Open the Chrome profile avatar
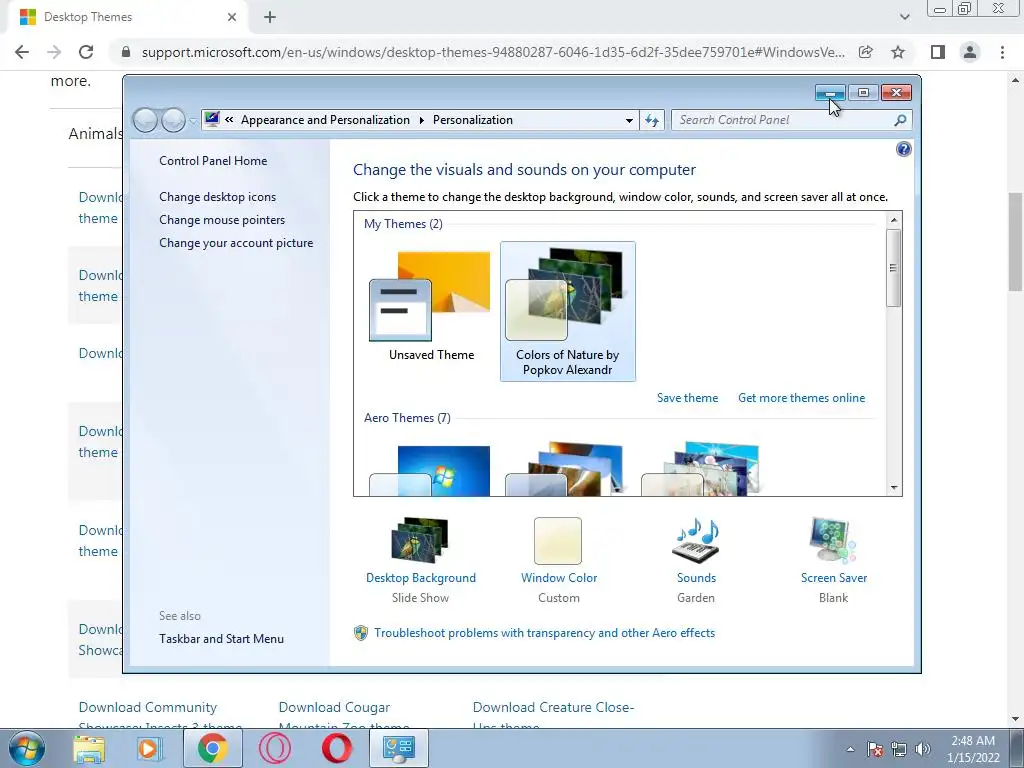 click(970, 52)
